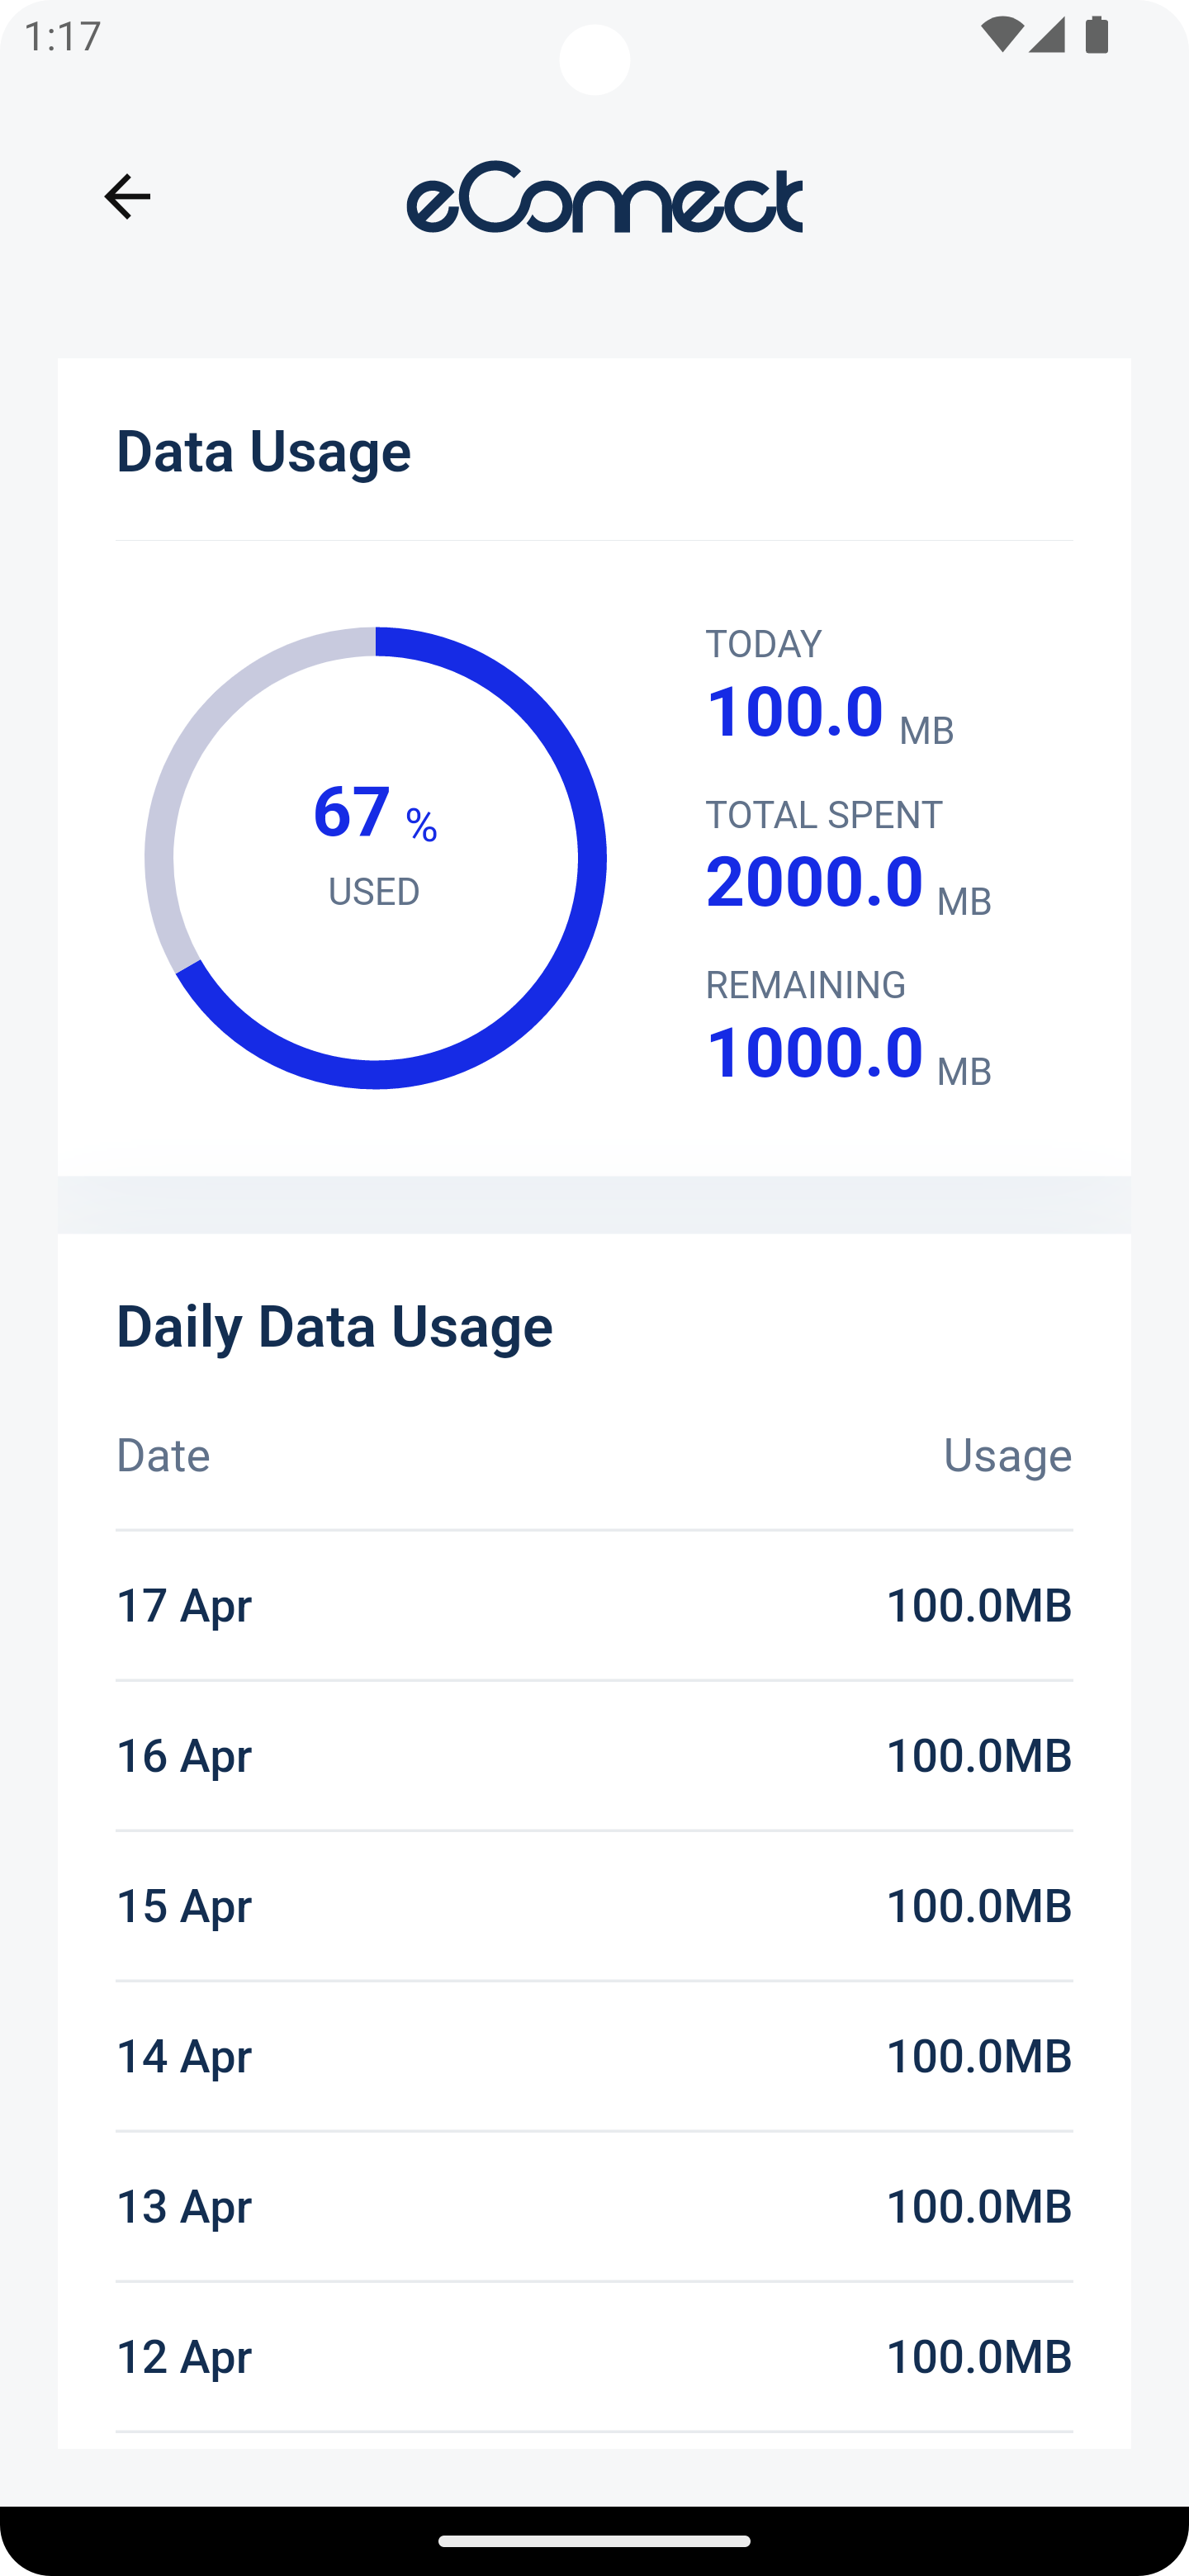Tap the eConnect logo

(x=604, y=197)
